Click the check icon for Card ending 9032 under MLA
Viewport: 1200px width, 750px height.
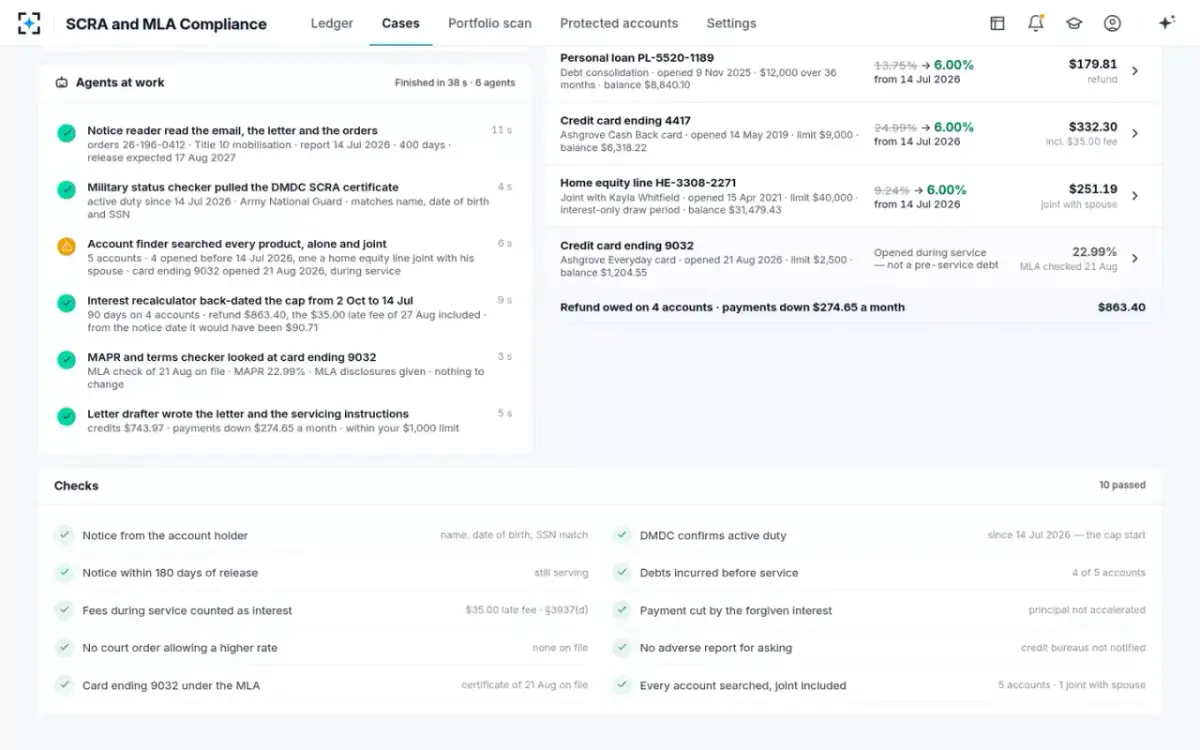pos(64,685)
